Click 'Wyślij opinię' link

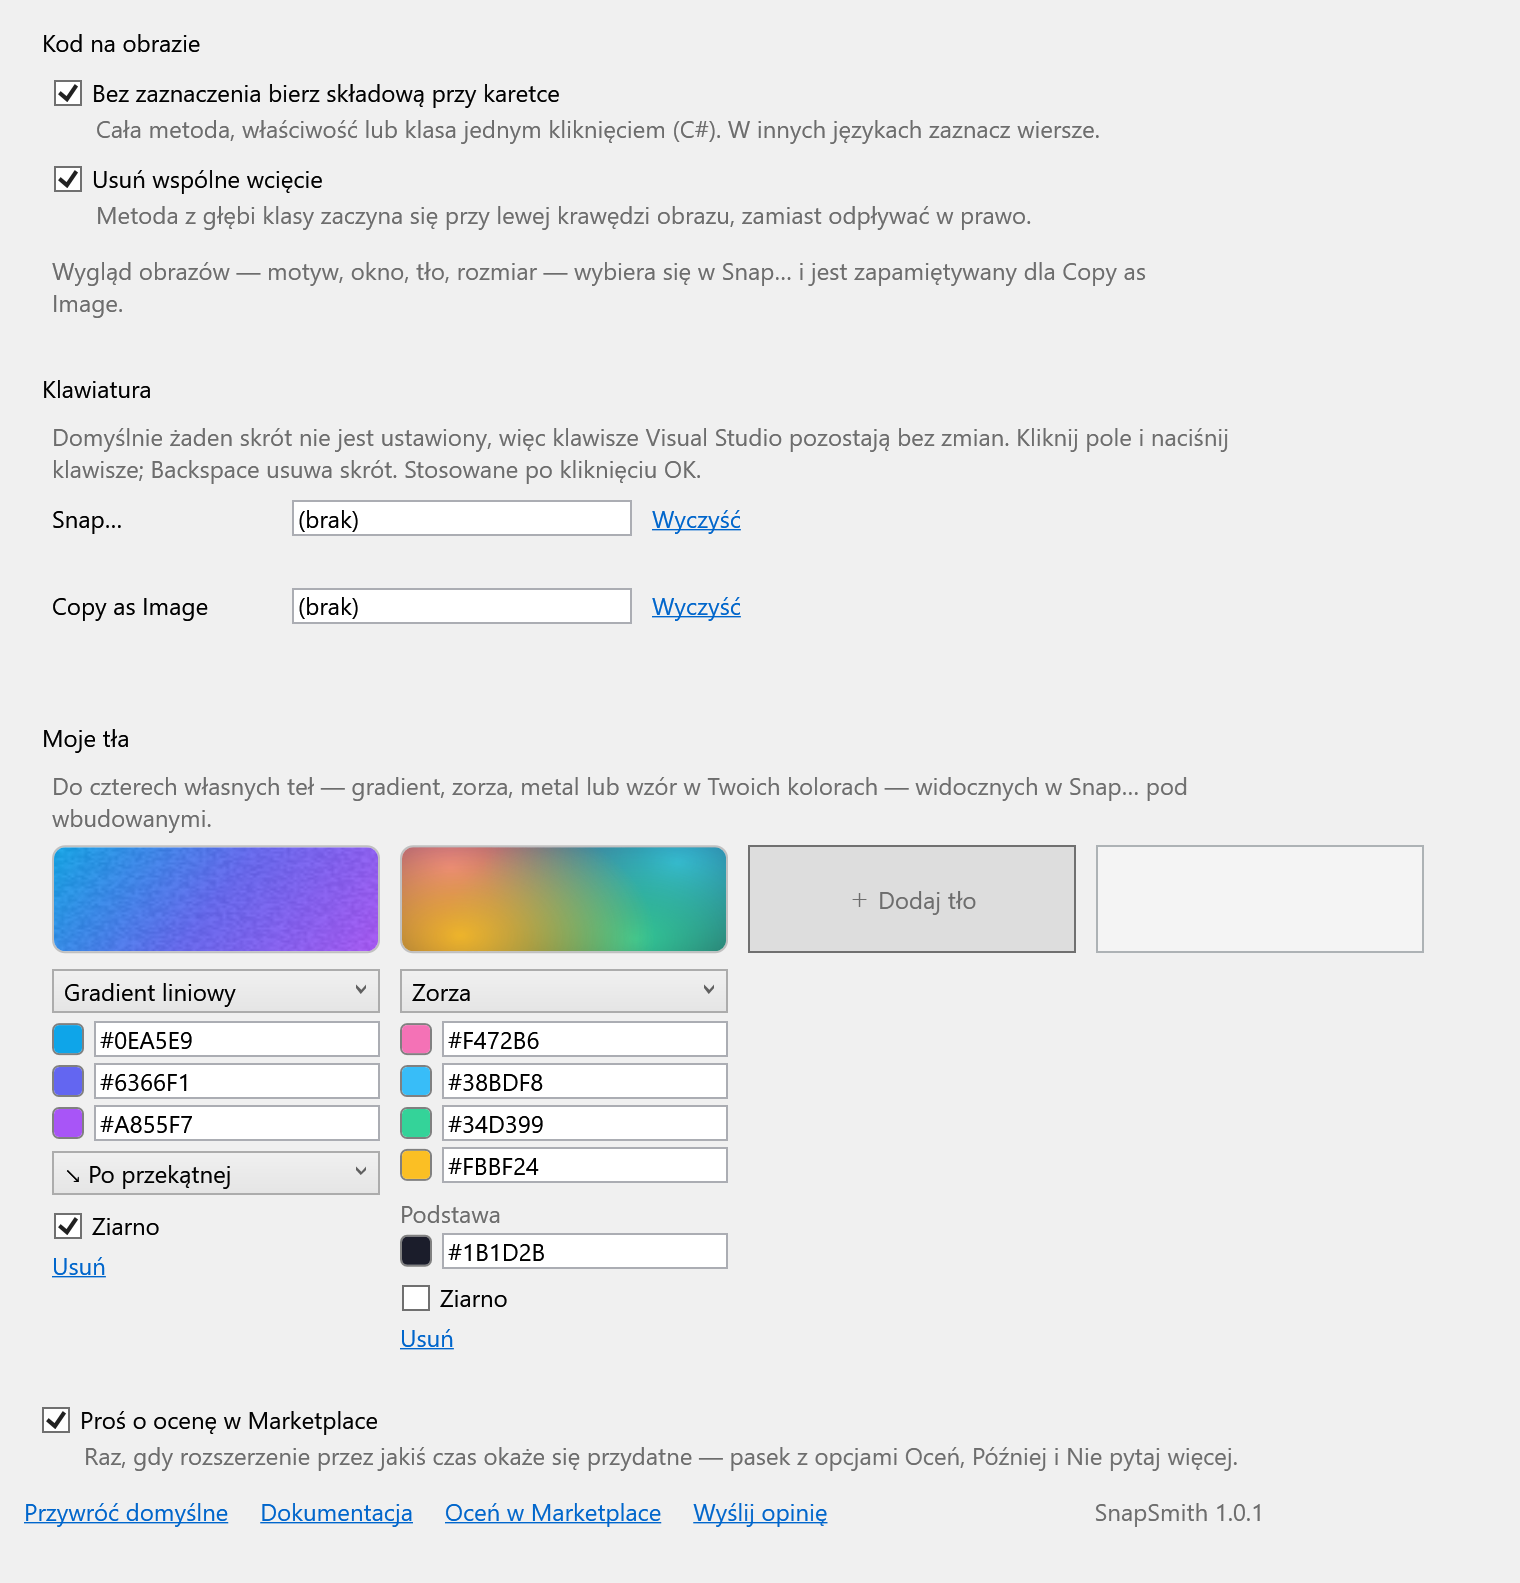point(760,1513)
